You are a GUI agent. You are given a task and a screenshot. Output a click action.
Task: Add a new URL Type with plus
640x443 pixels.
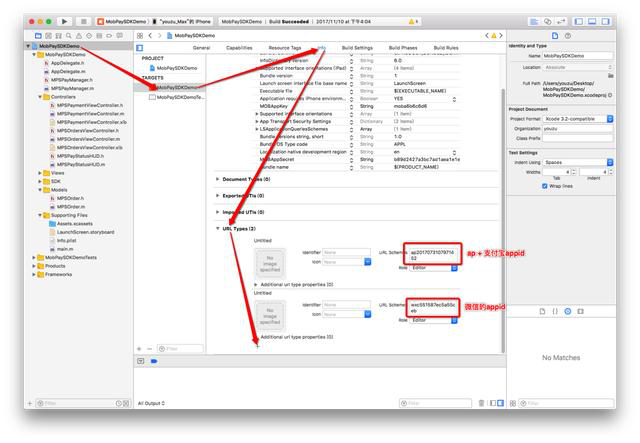pyautogui.click(x=258, y=347)
